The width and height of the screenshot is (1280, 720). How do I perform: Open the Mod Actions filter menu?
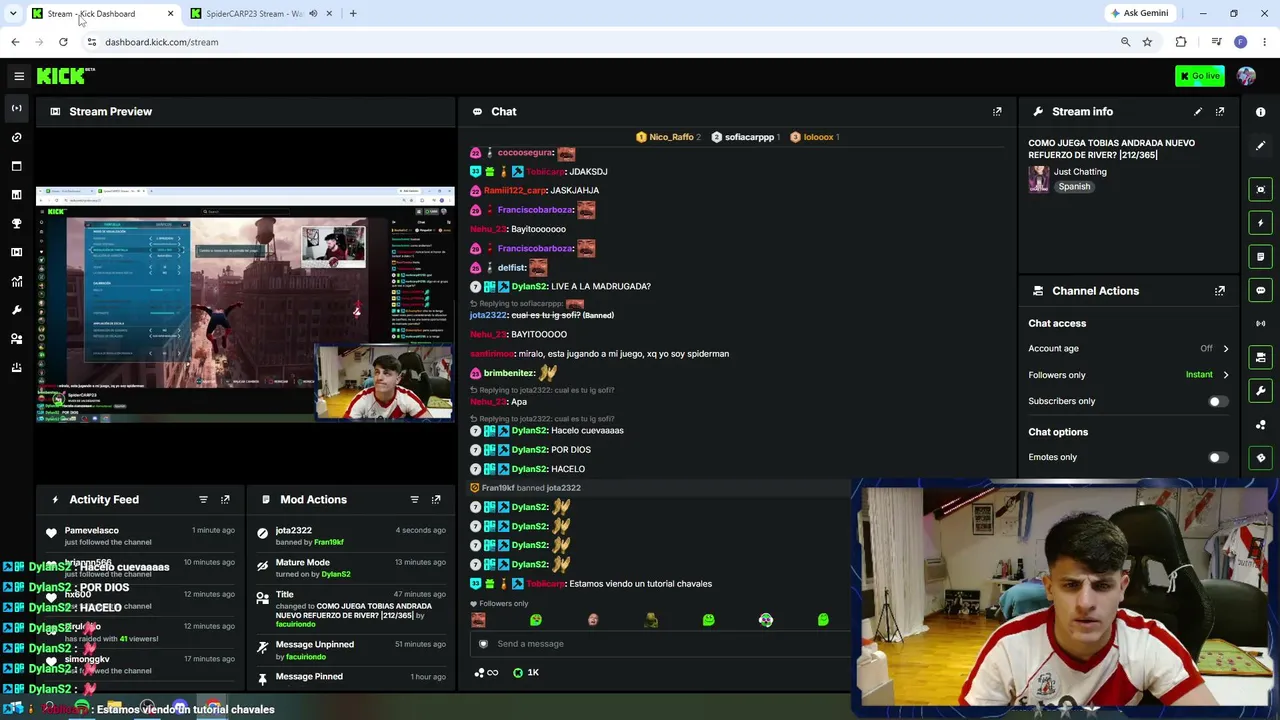[x=414, y=500]
